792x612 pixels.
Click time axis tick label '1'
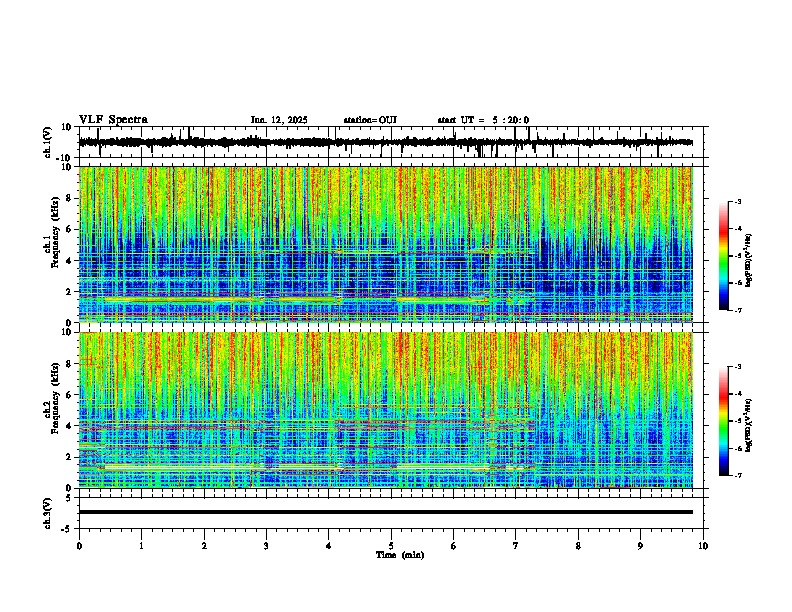coord(141,546)
